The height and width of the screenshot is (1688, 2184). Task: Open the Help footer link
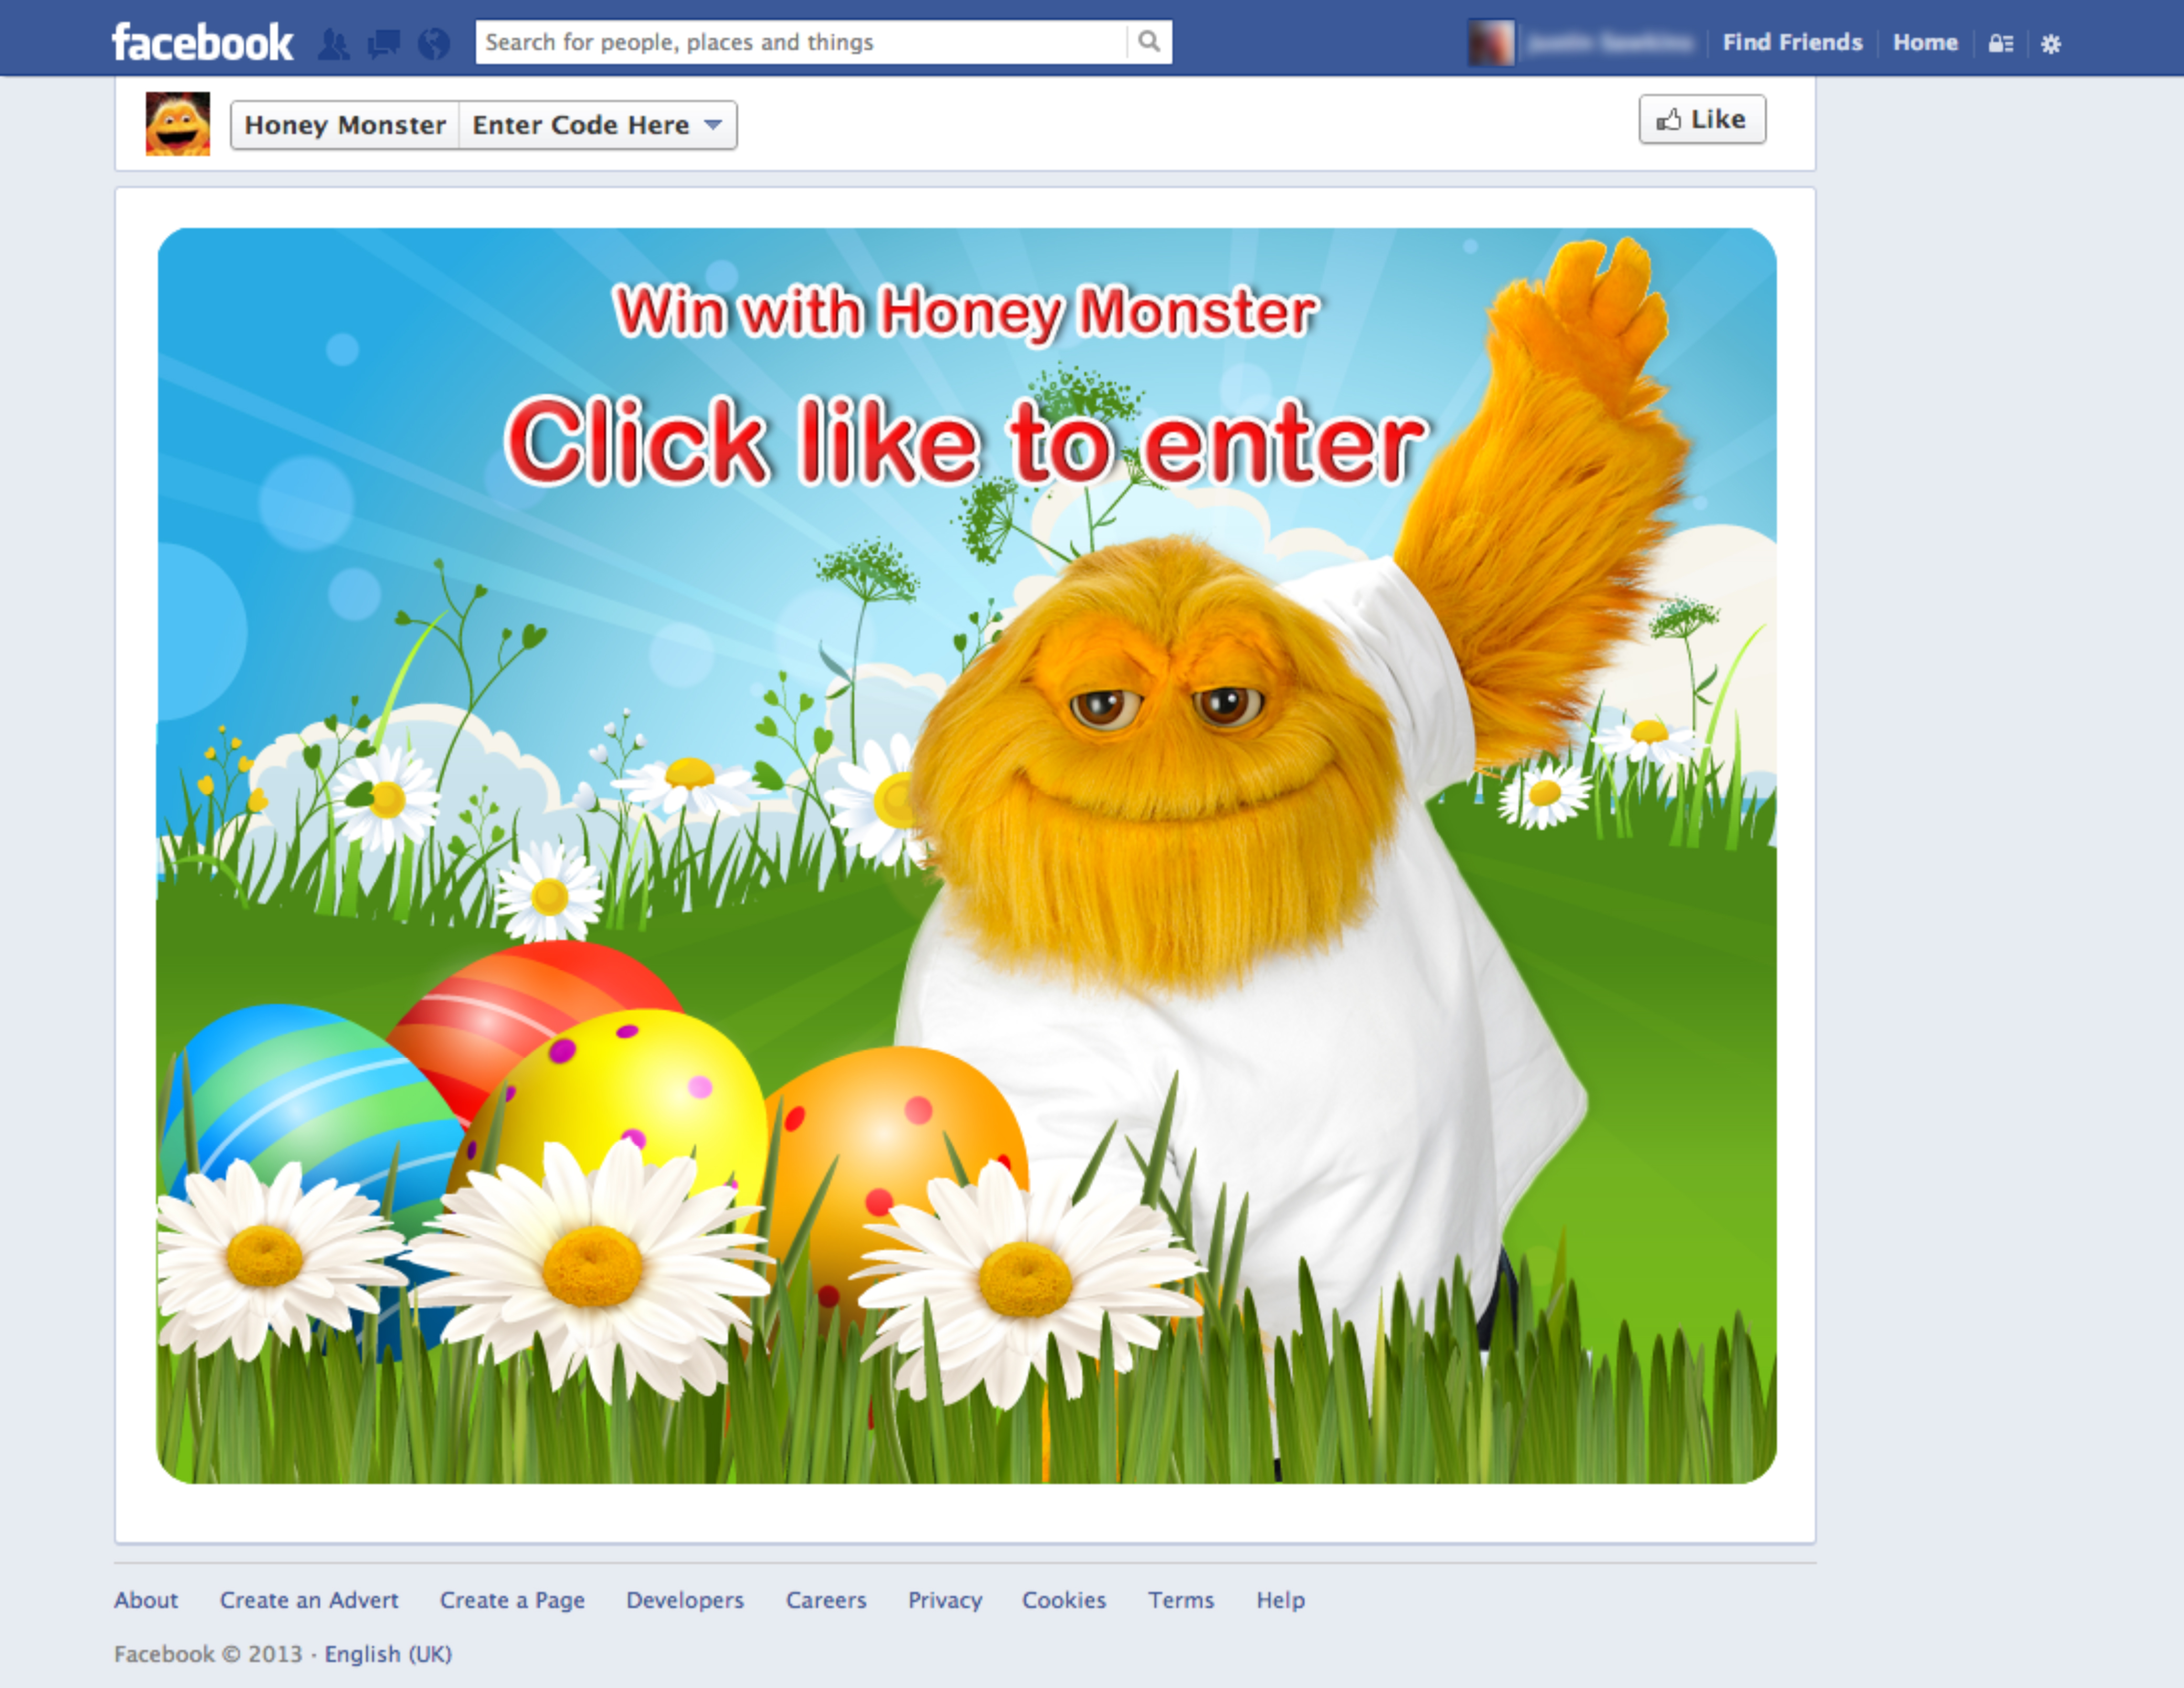click(1281, 1600)
